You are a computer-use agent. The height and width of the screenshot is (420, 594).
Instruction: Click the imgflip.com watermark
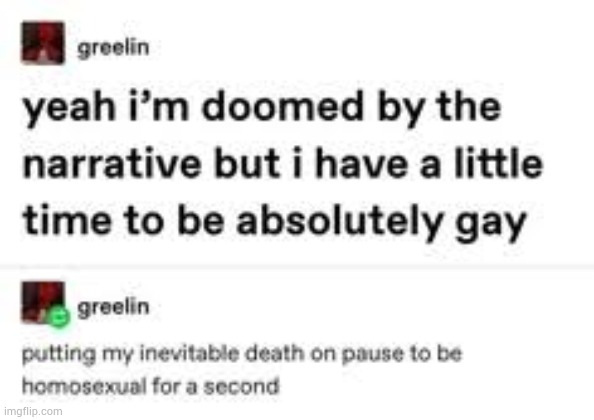click(x=33, y=411)
